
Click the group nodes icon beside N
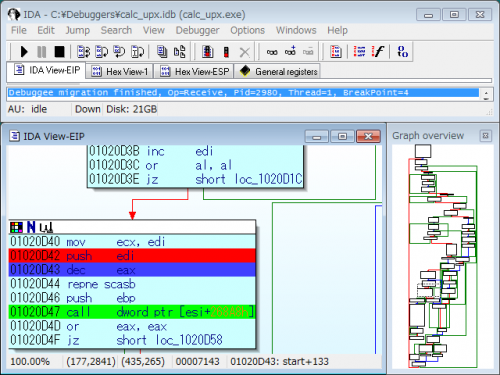click(x=46, y=228)
